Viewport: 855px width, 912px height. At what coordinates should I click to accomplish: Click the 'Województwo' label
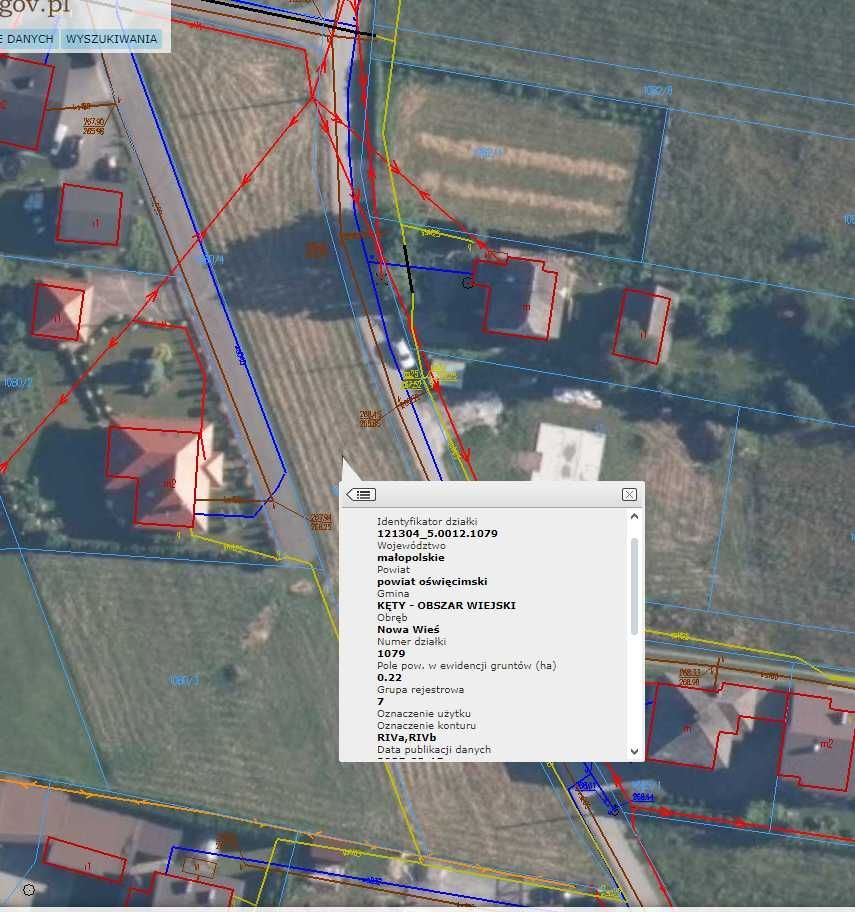[411, 546]
